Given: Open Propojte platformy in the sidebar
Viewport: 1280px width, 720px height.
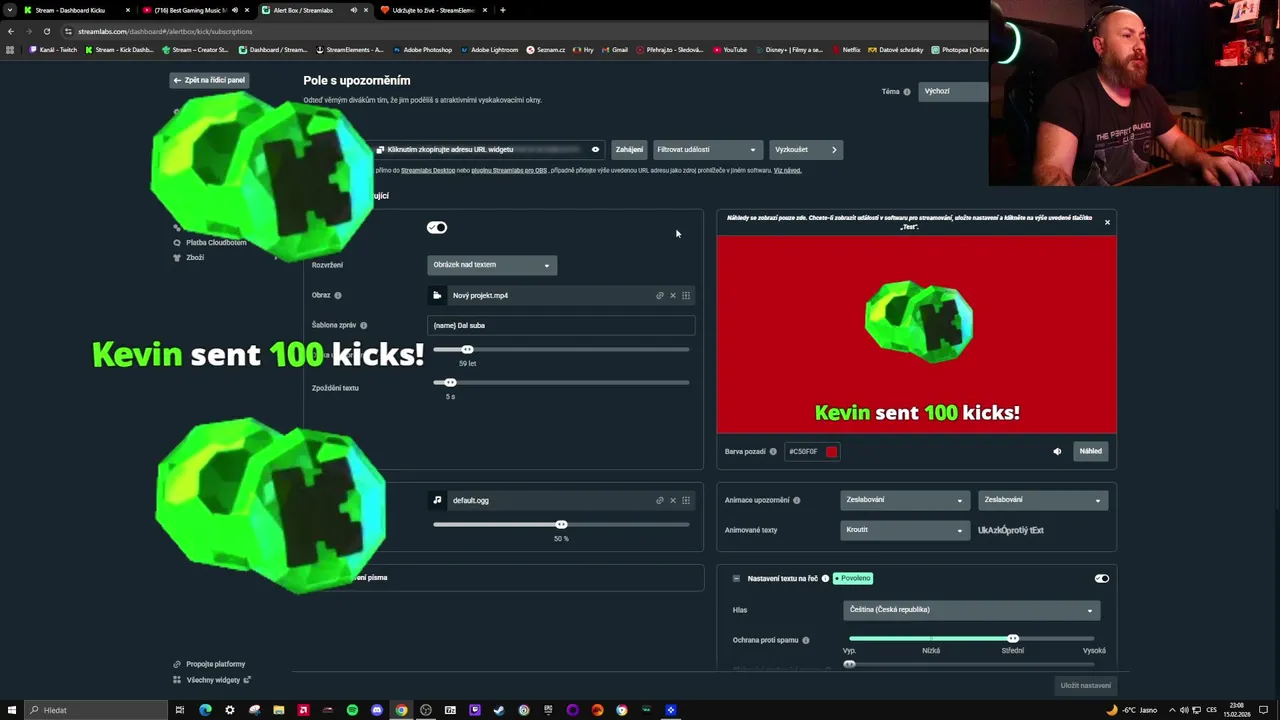Looking at the screenshot, I should click(x=209, y=664).
